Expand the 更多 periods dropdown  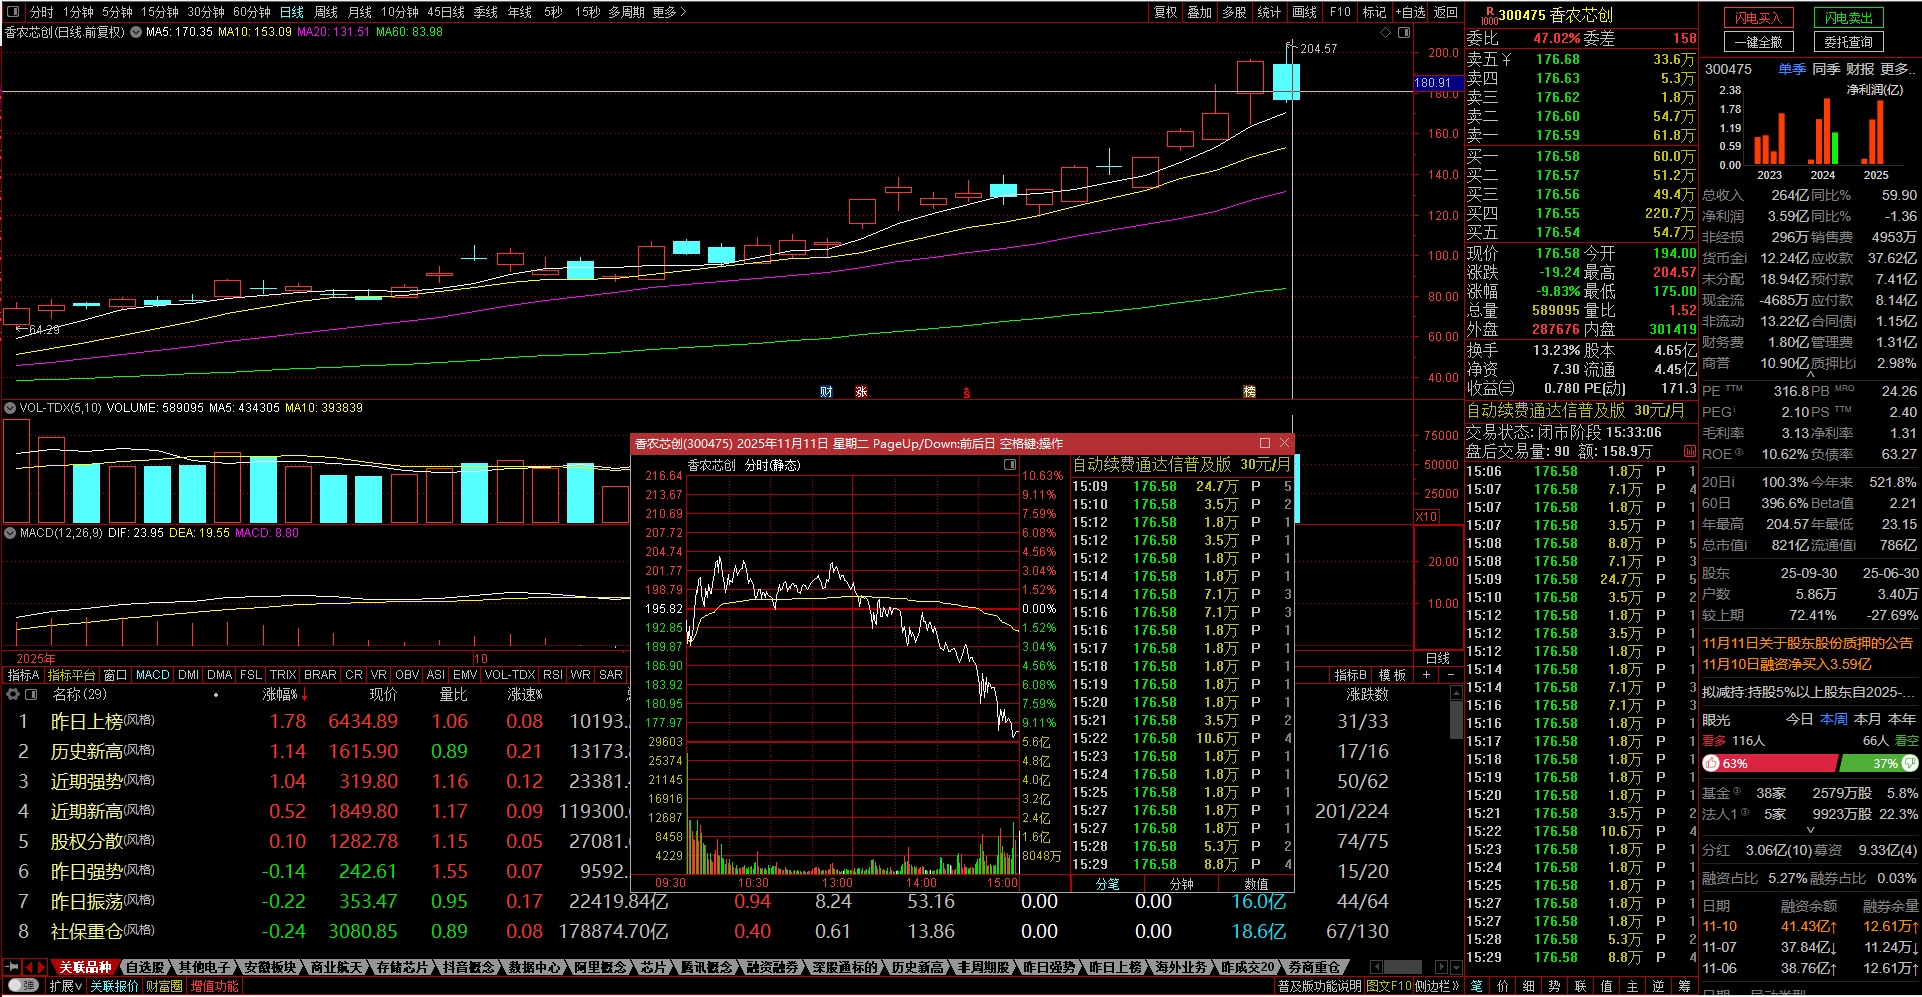tap(670, 12)
